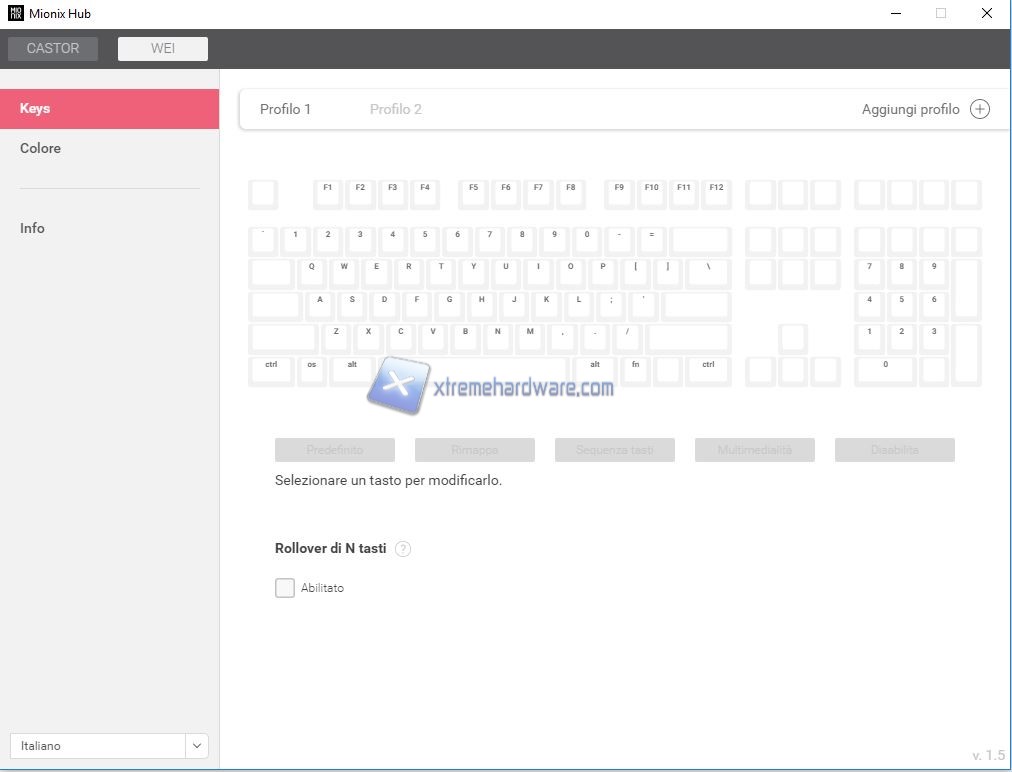Screen dimensions: 1012x772
Task: Select the numpad 0 key
Action: pyautogui.click(x=885, y=370)
